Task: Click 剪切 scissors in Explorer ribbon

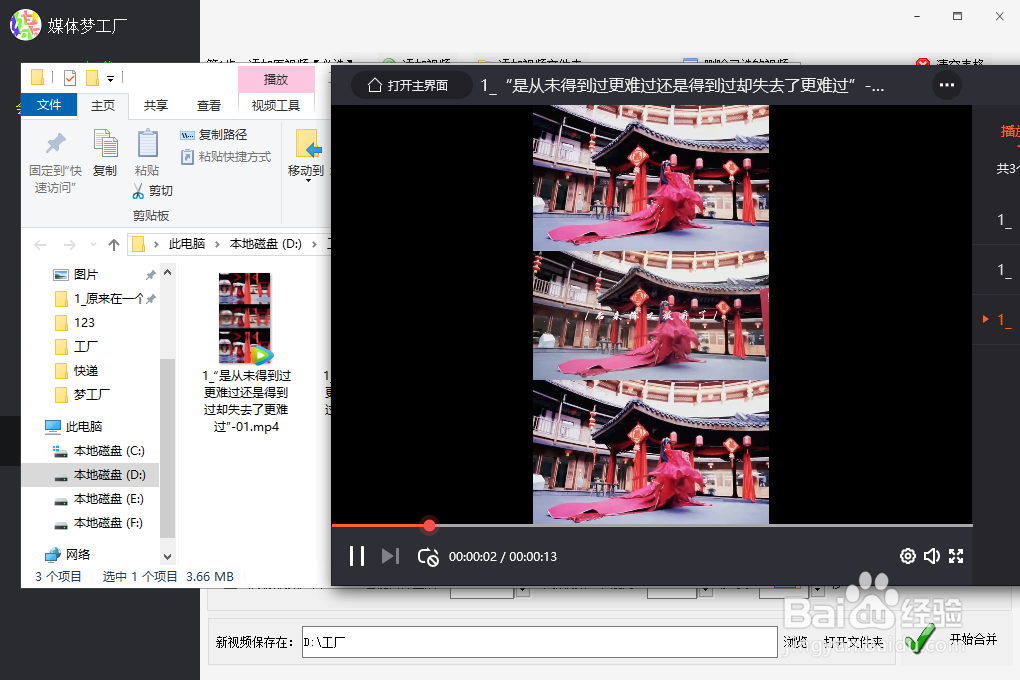Action: coord(153,191)
